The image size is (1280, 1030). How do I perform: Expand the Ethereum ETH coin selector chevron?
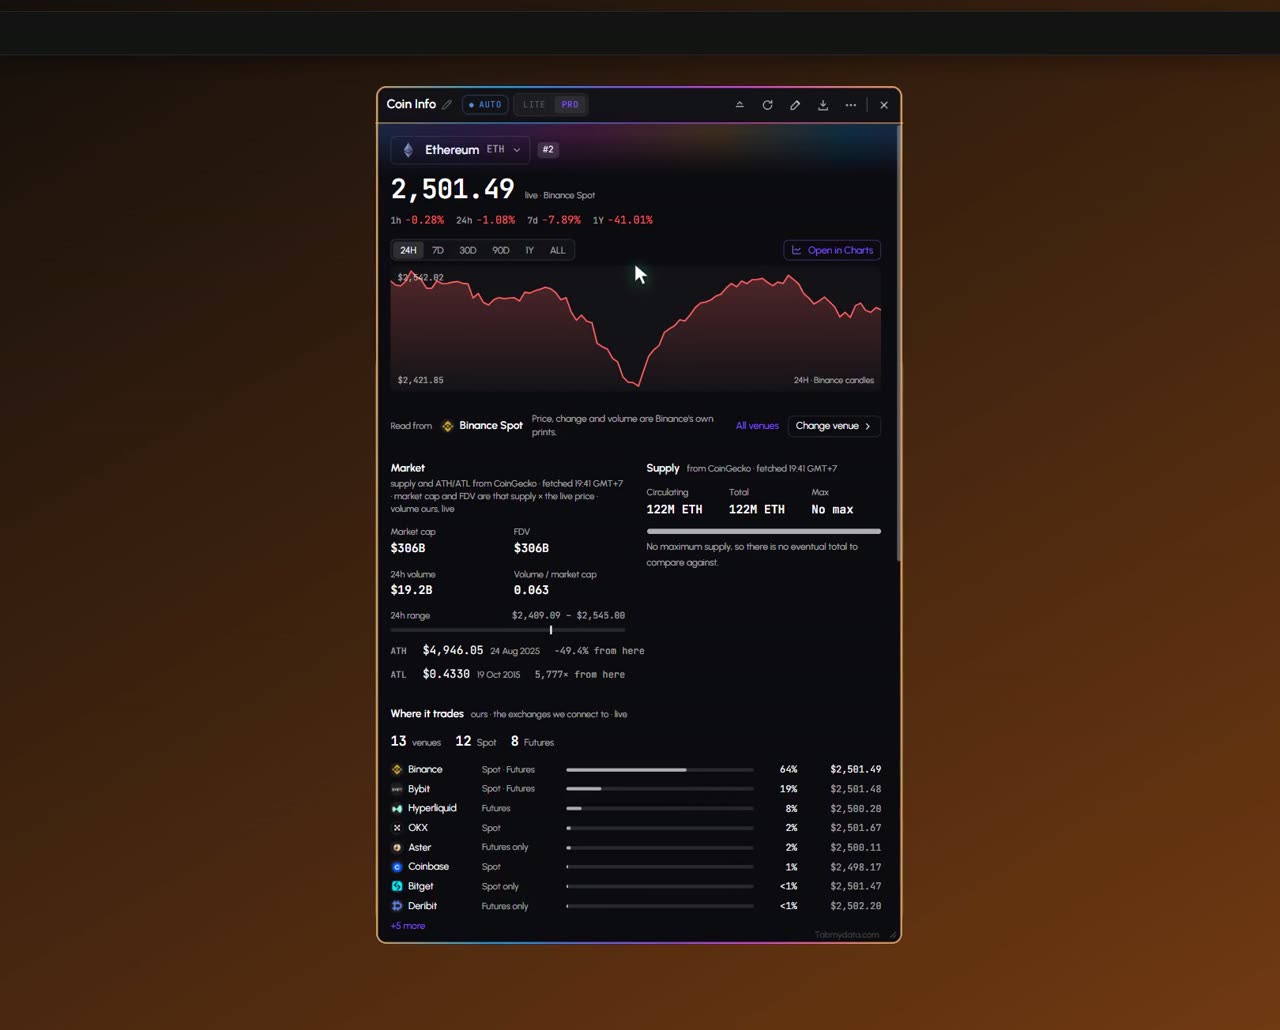point(517,150)
